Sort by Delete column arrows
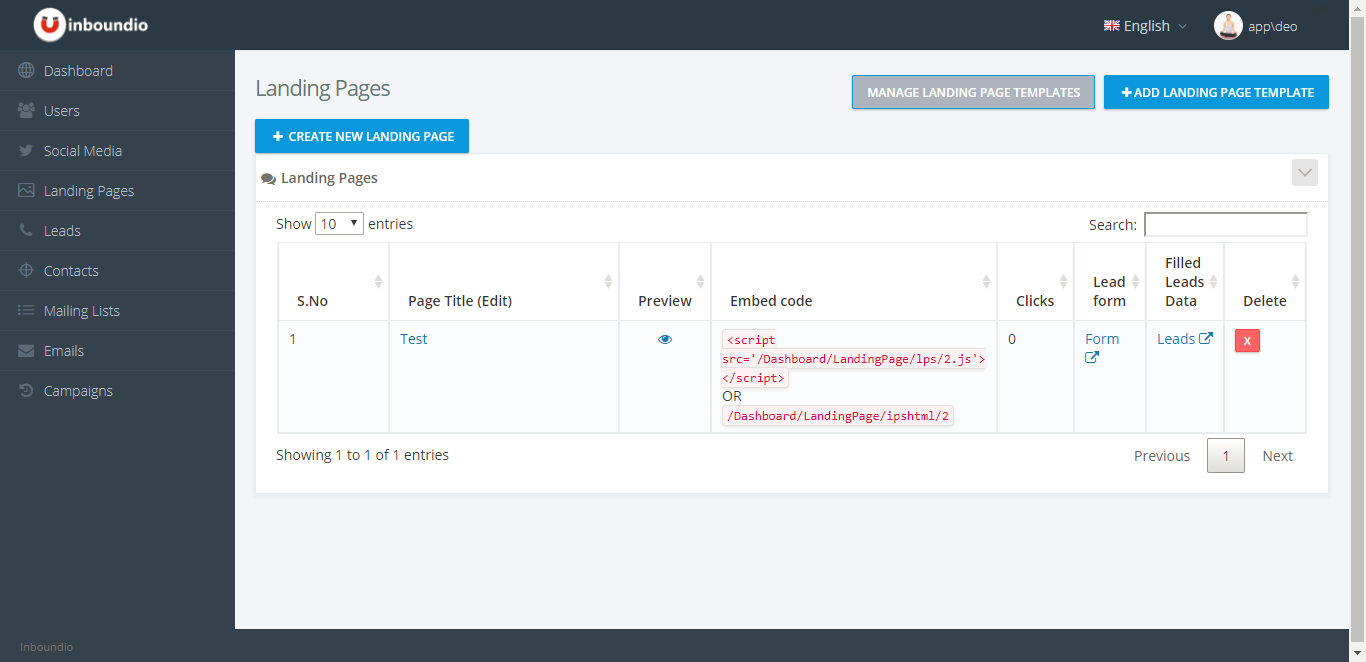 pyautogui.click(x=1295, y=282)
